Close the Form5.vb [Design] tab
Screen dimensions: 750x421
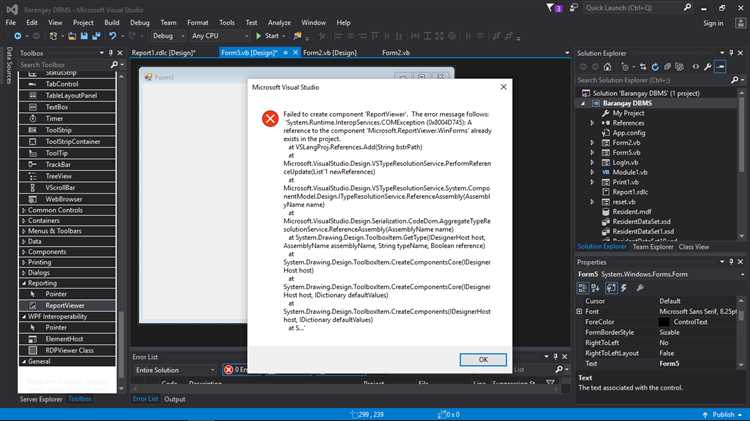tap(295, 53)
